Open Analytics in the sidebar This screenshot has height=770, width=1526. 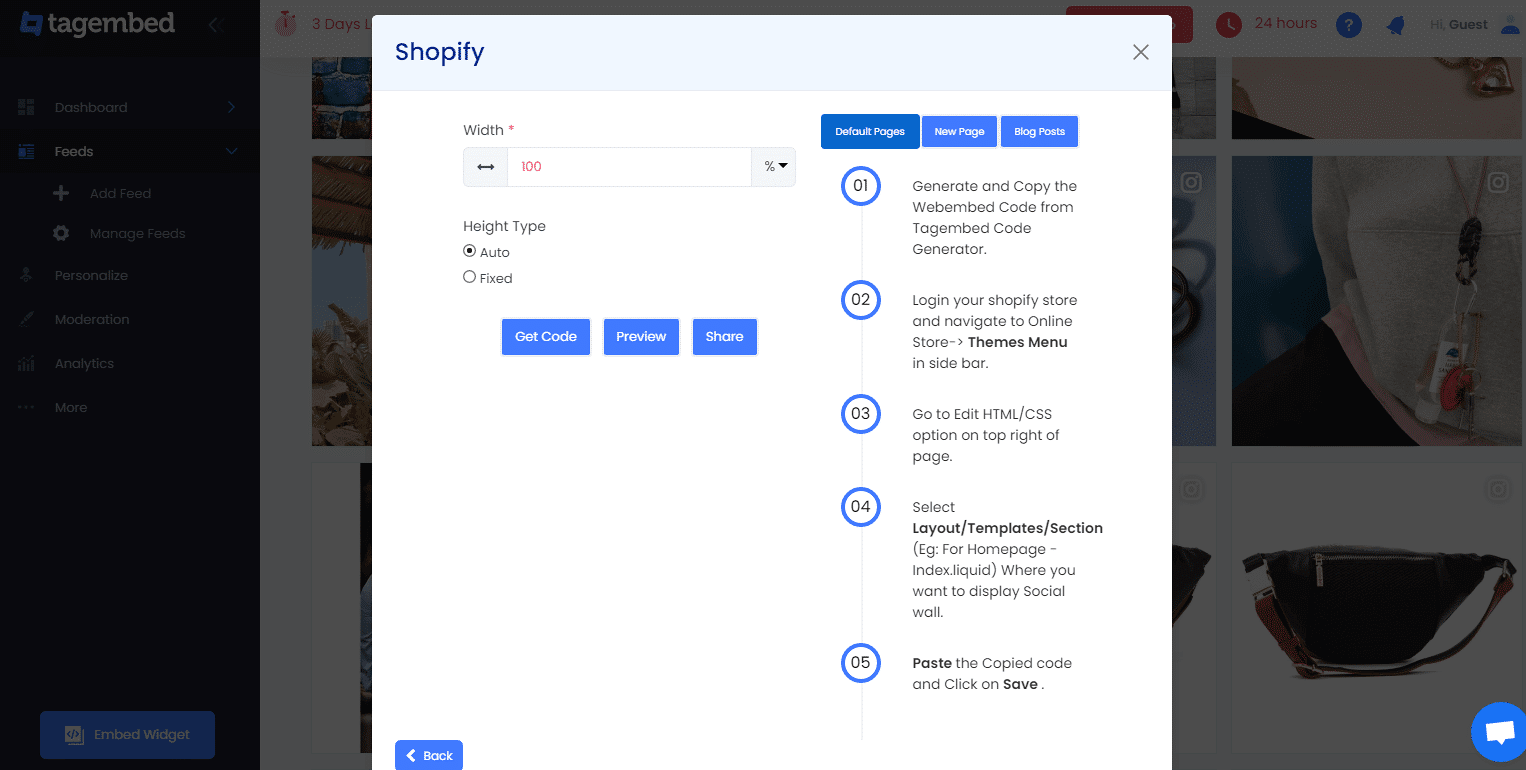coord(84,363)
